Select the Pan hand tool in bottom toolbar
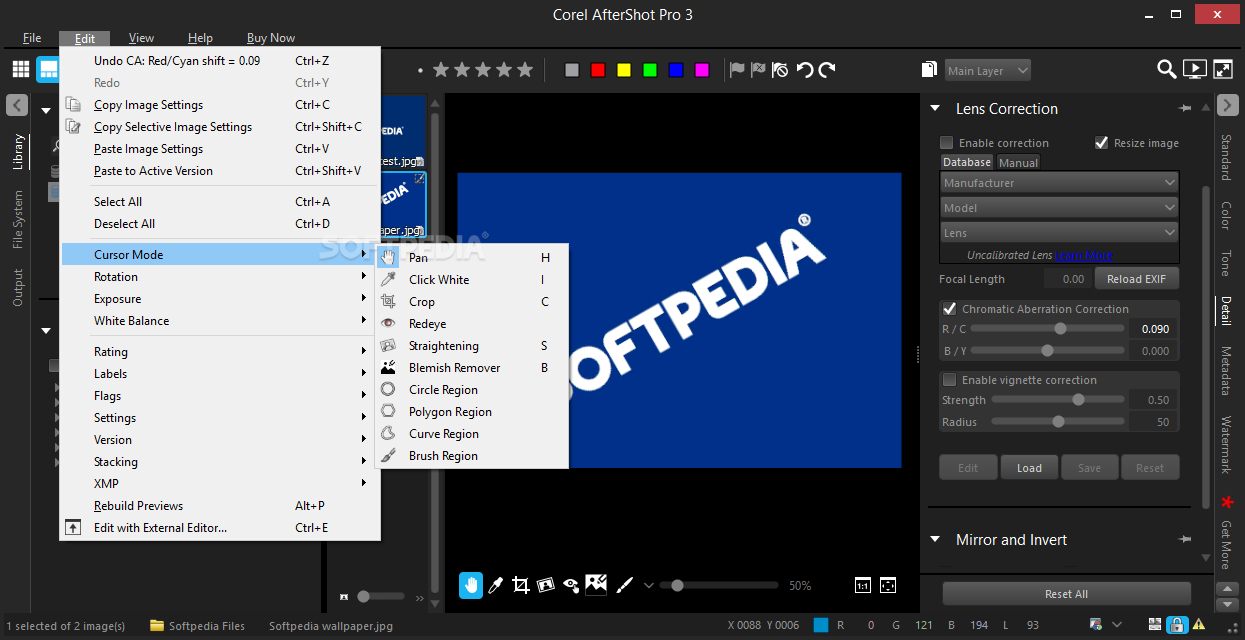Screen dimensions: 1245x640 pos(471,586)
